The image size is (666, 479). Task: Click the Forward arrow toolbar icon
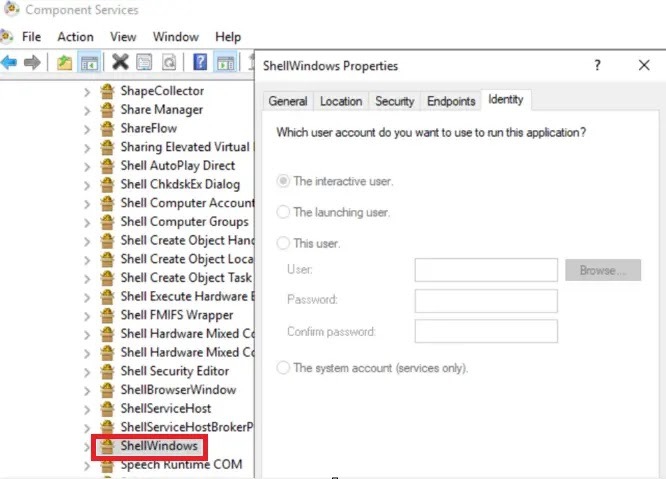tap(32, 63)
